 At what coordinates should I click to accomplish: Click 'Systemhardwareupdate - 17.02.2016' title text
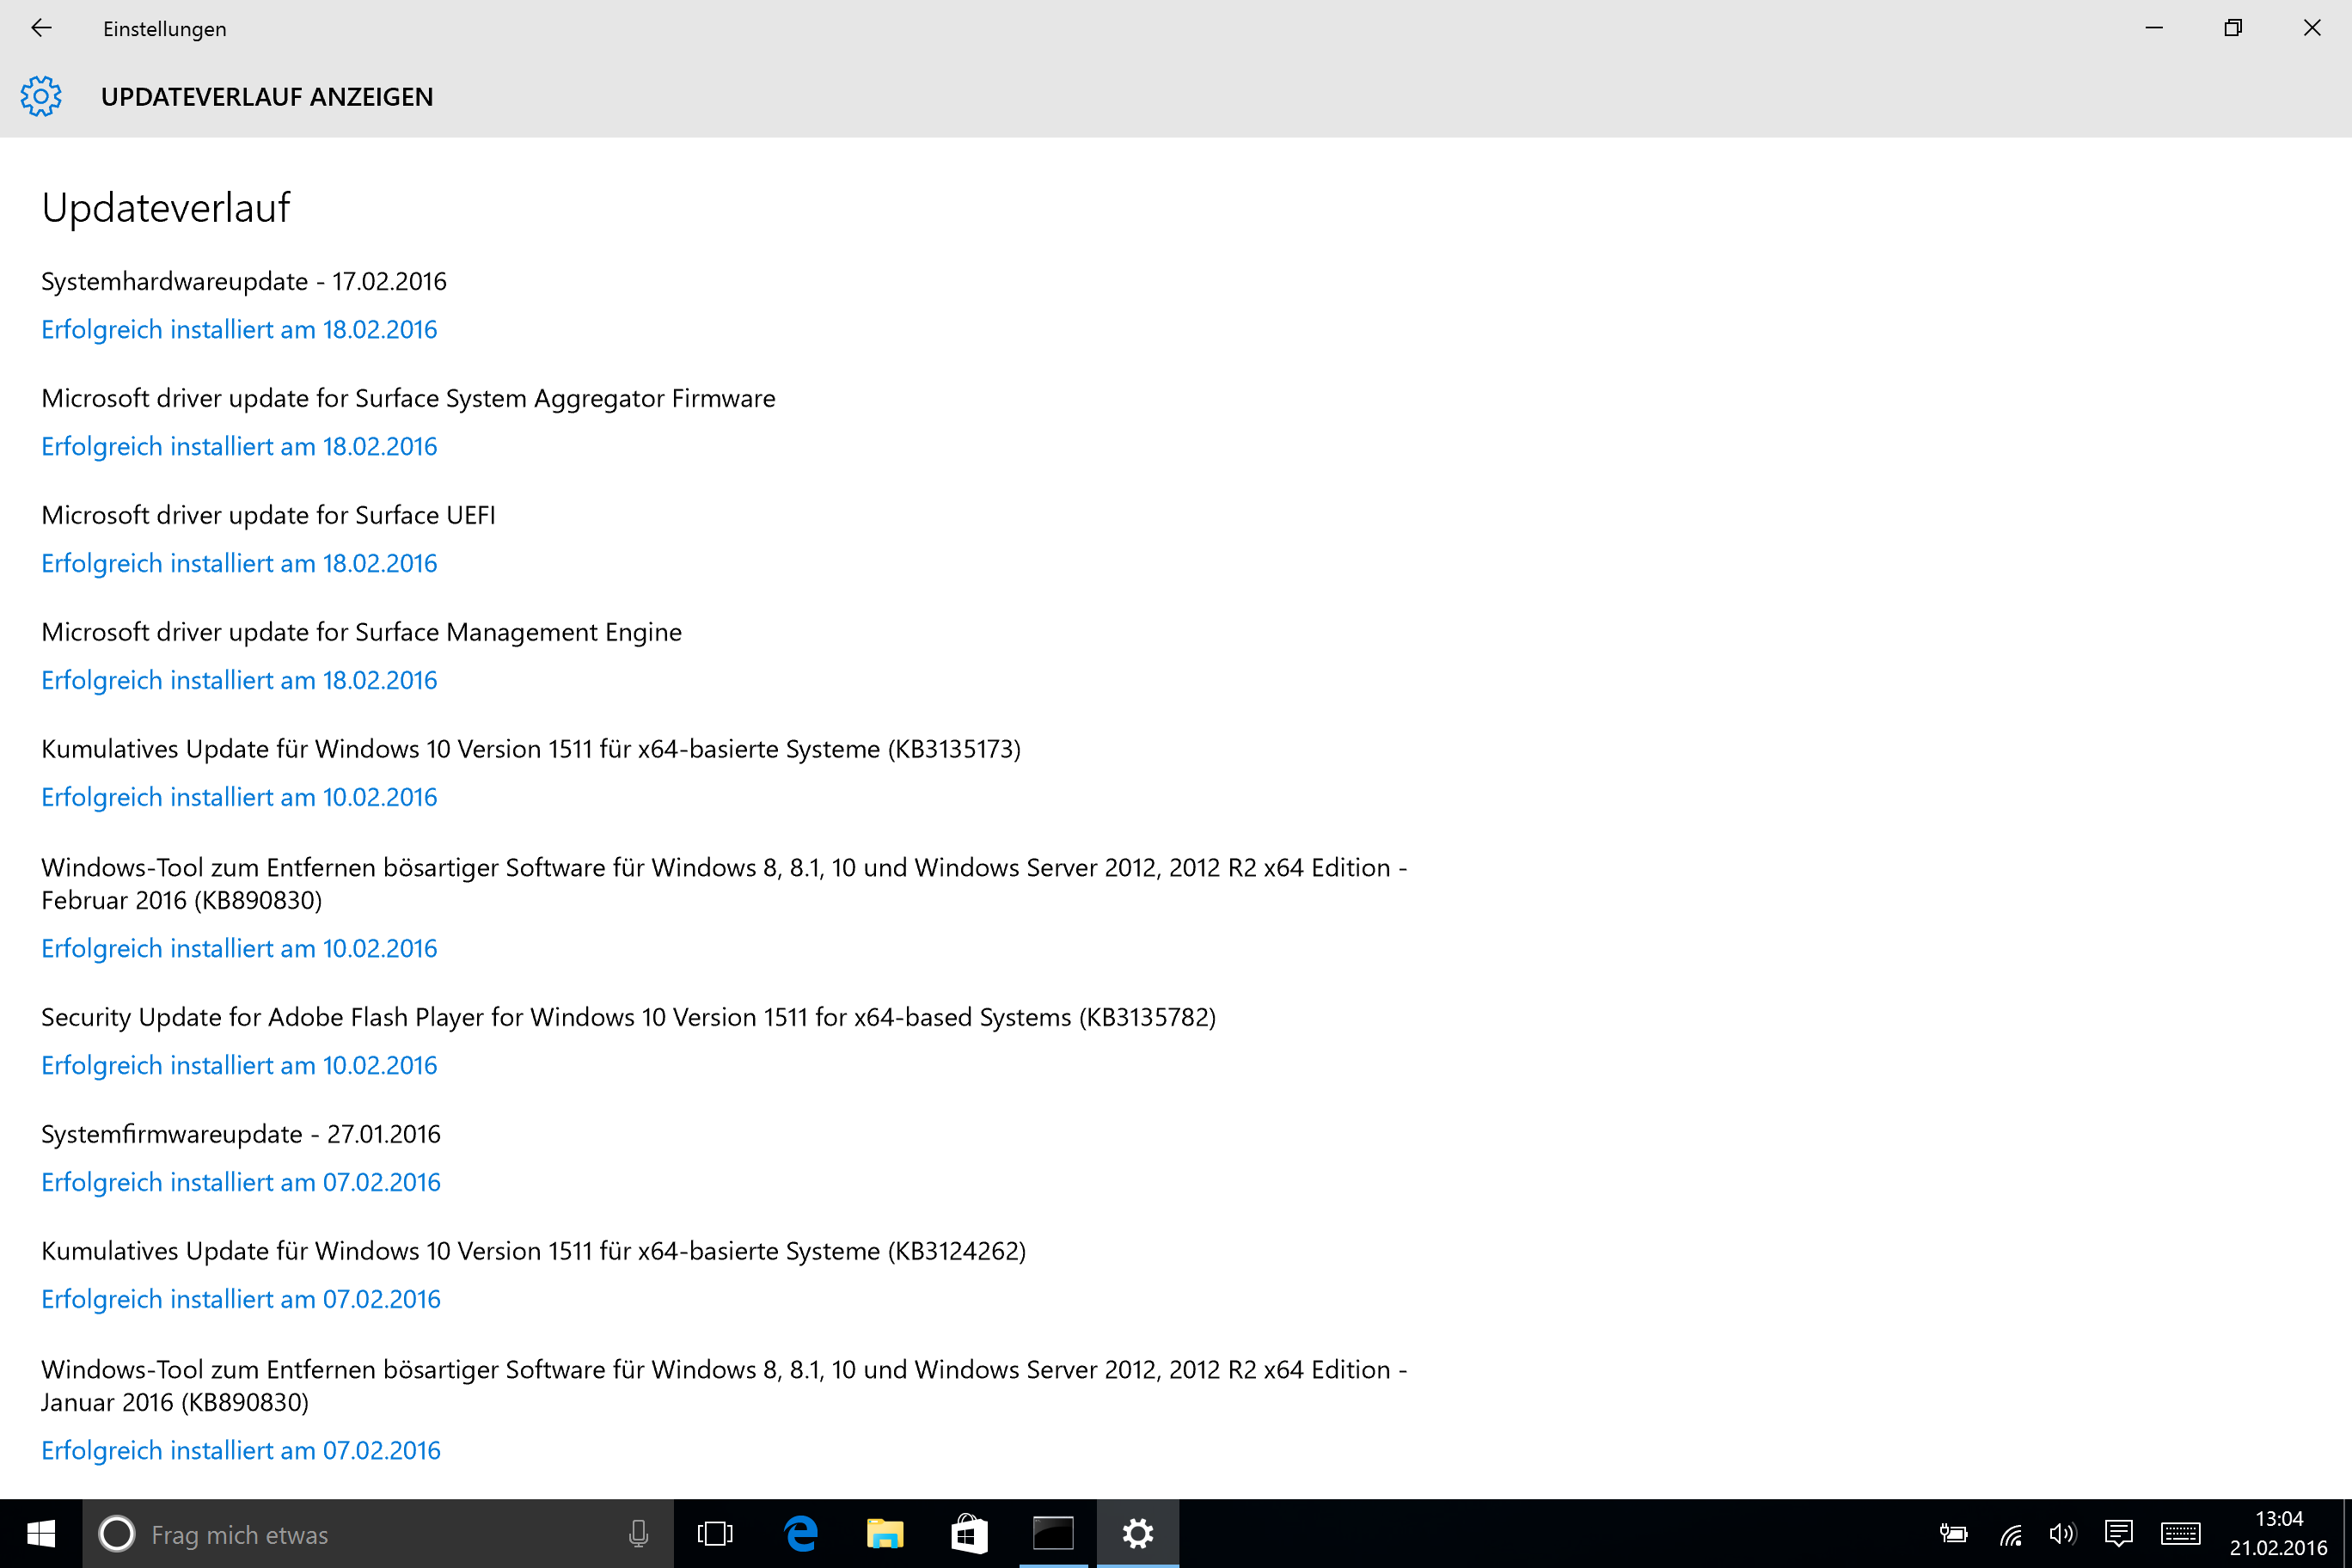(x=244, y=282)
